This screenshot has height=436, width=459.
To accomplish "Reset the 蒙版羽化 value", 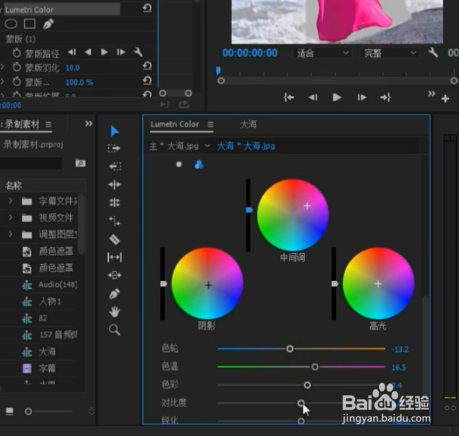I will click(x=147, y=66).
